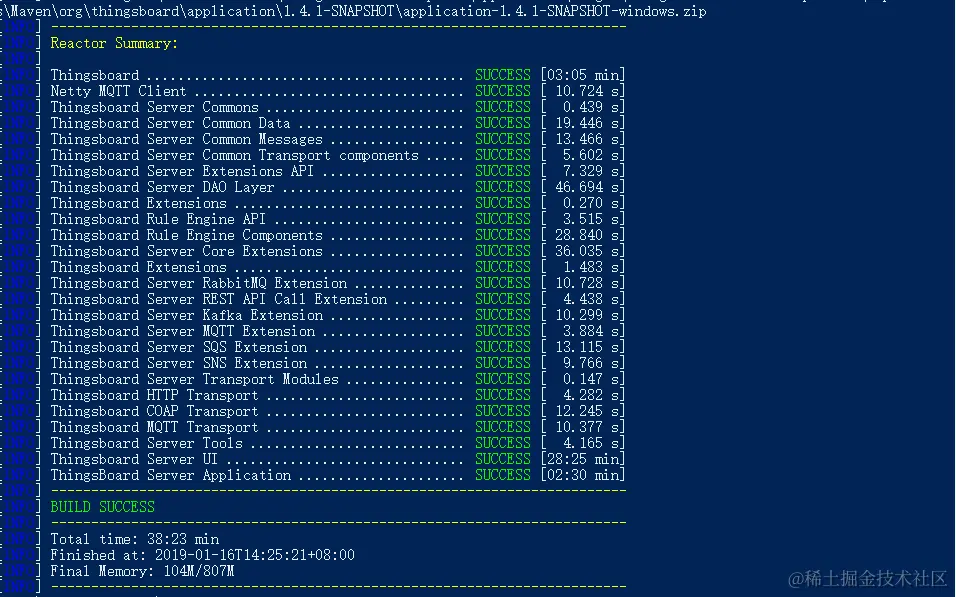This screenshot has height=597, width=956.
Task: Click the '36.035 s' duration value
Action: pos(587,251)
